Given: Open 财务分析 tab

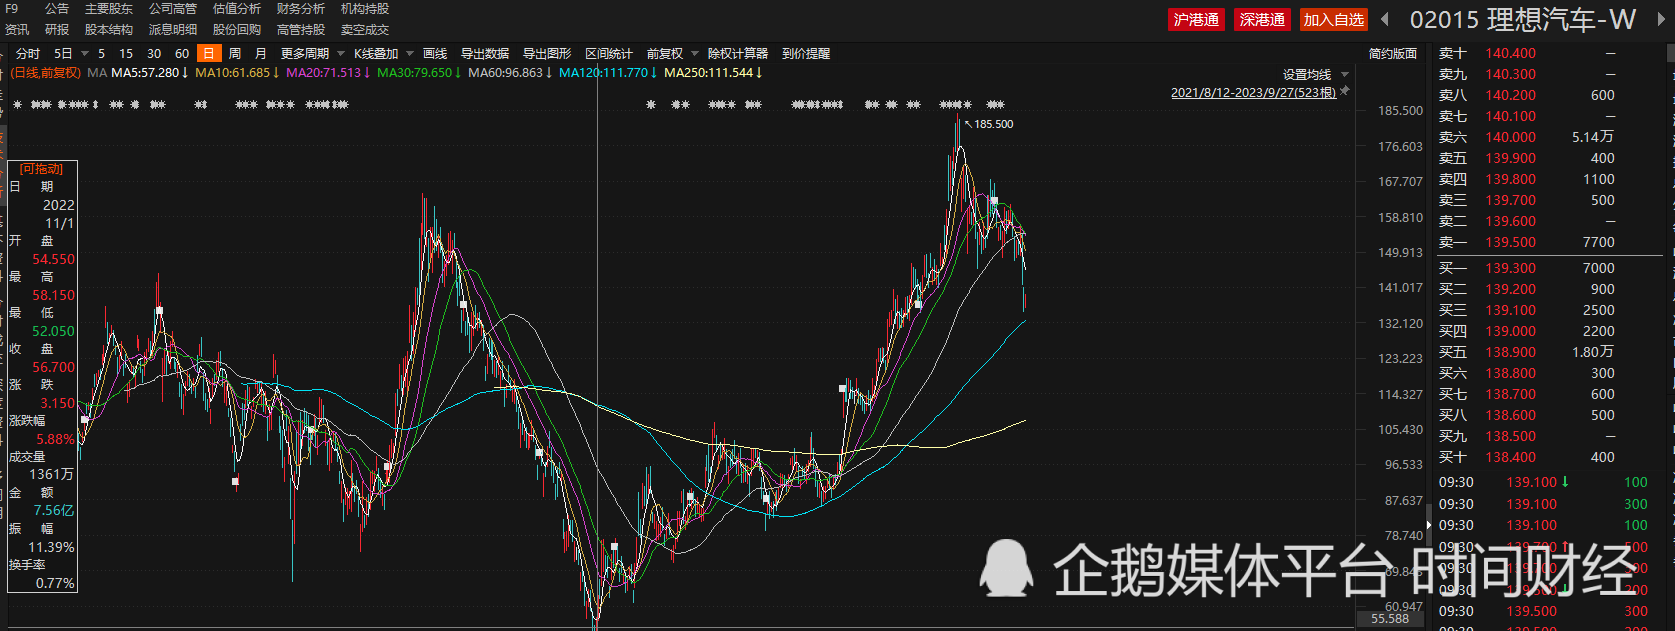Looking at the screenshot, I should (301, 9).
